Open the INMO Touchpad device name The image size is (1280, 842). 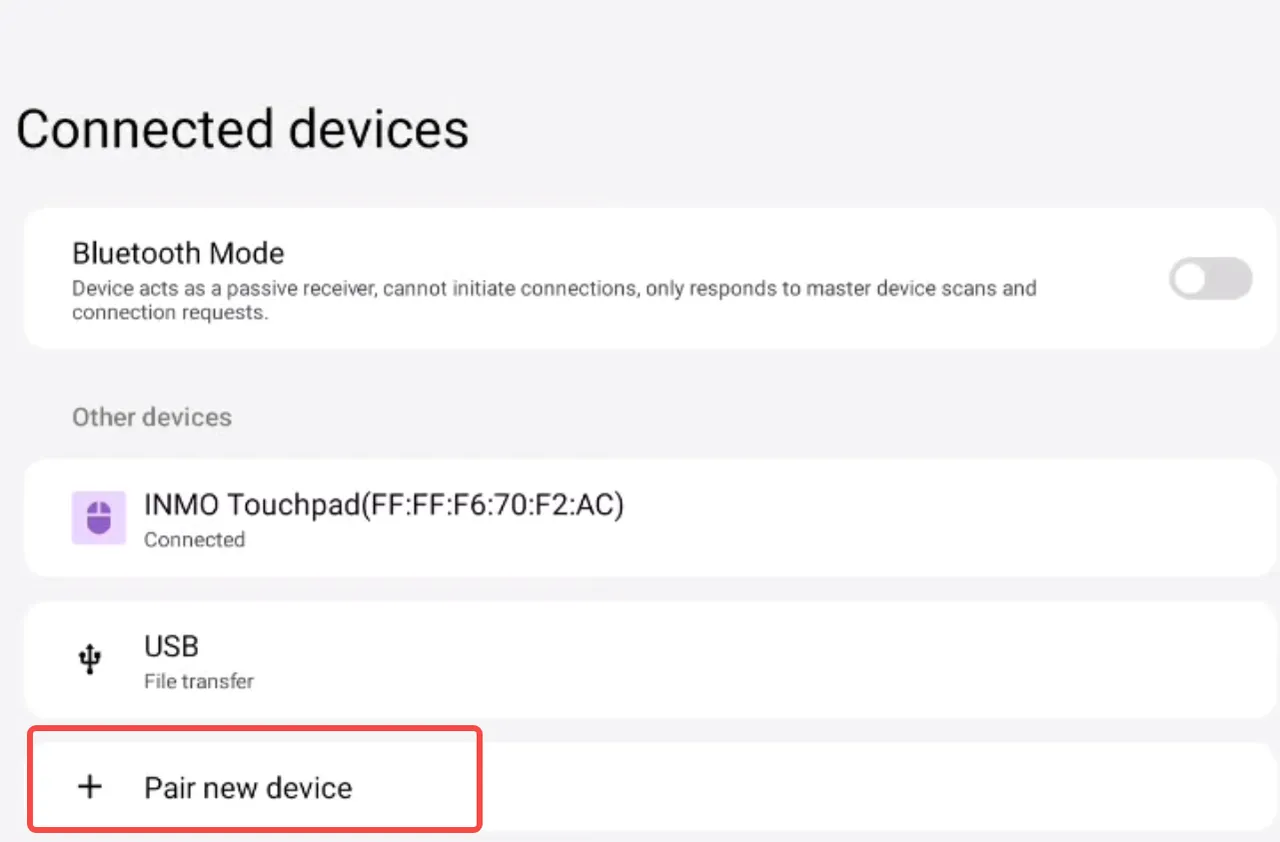[x=383, y=505]
